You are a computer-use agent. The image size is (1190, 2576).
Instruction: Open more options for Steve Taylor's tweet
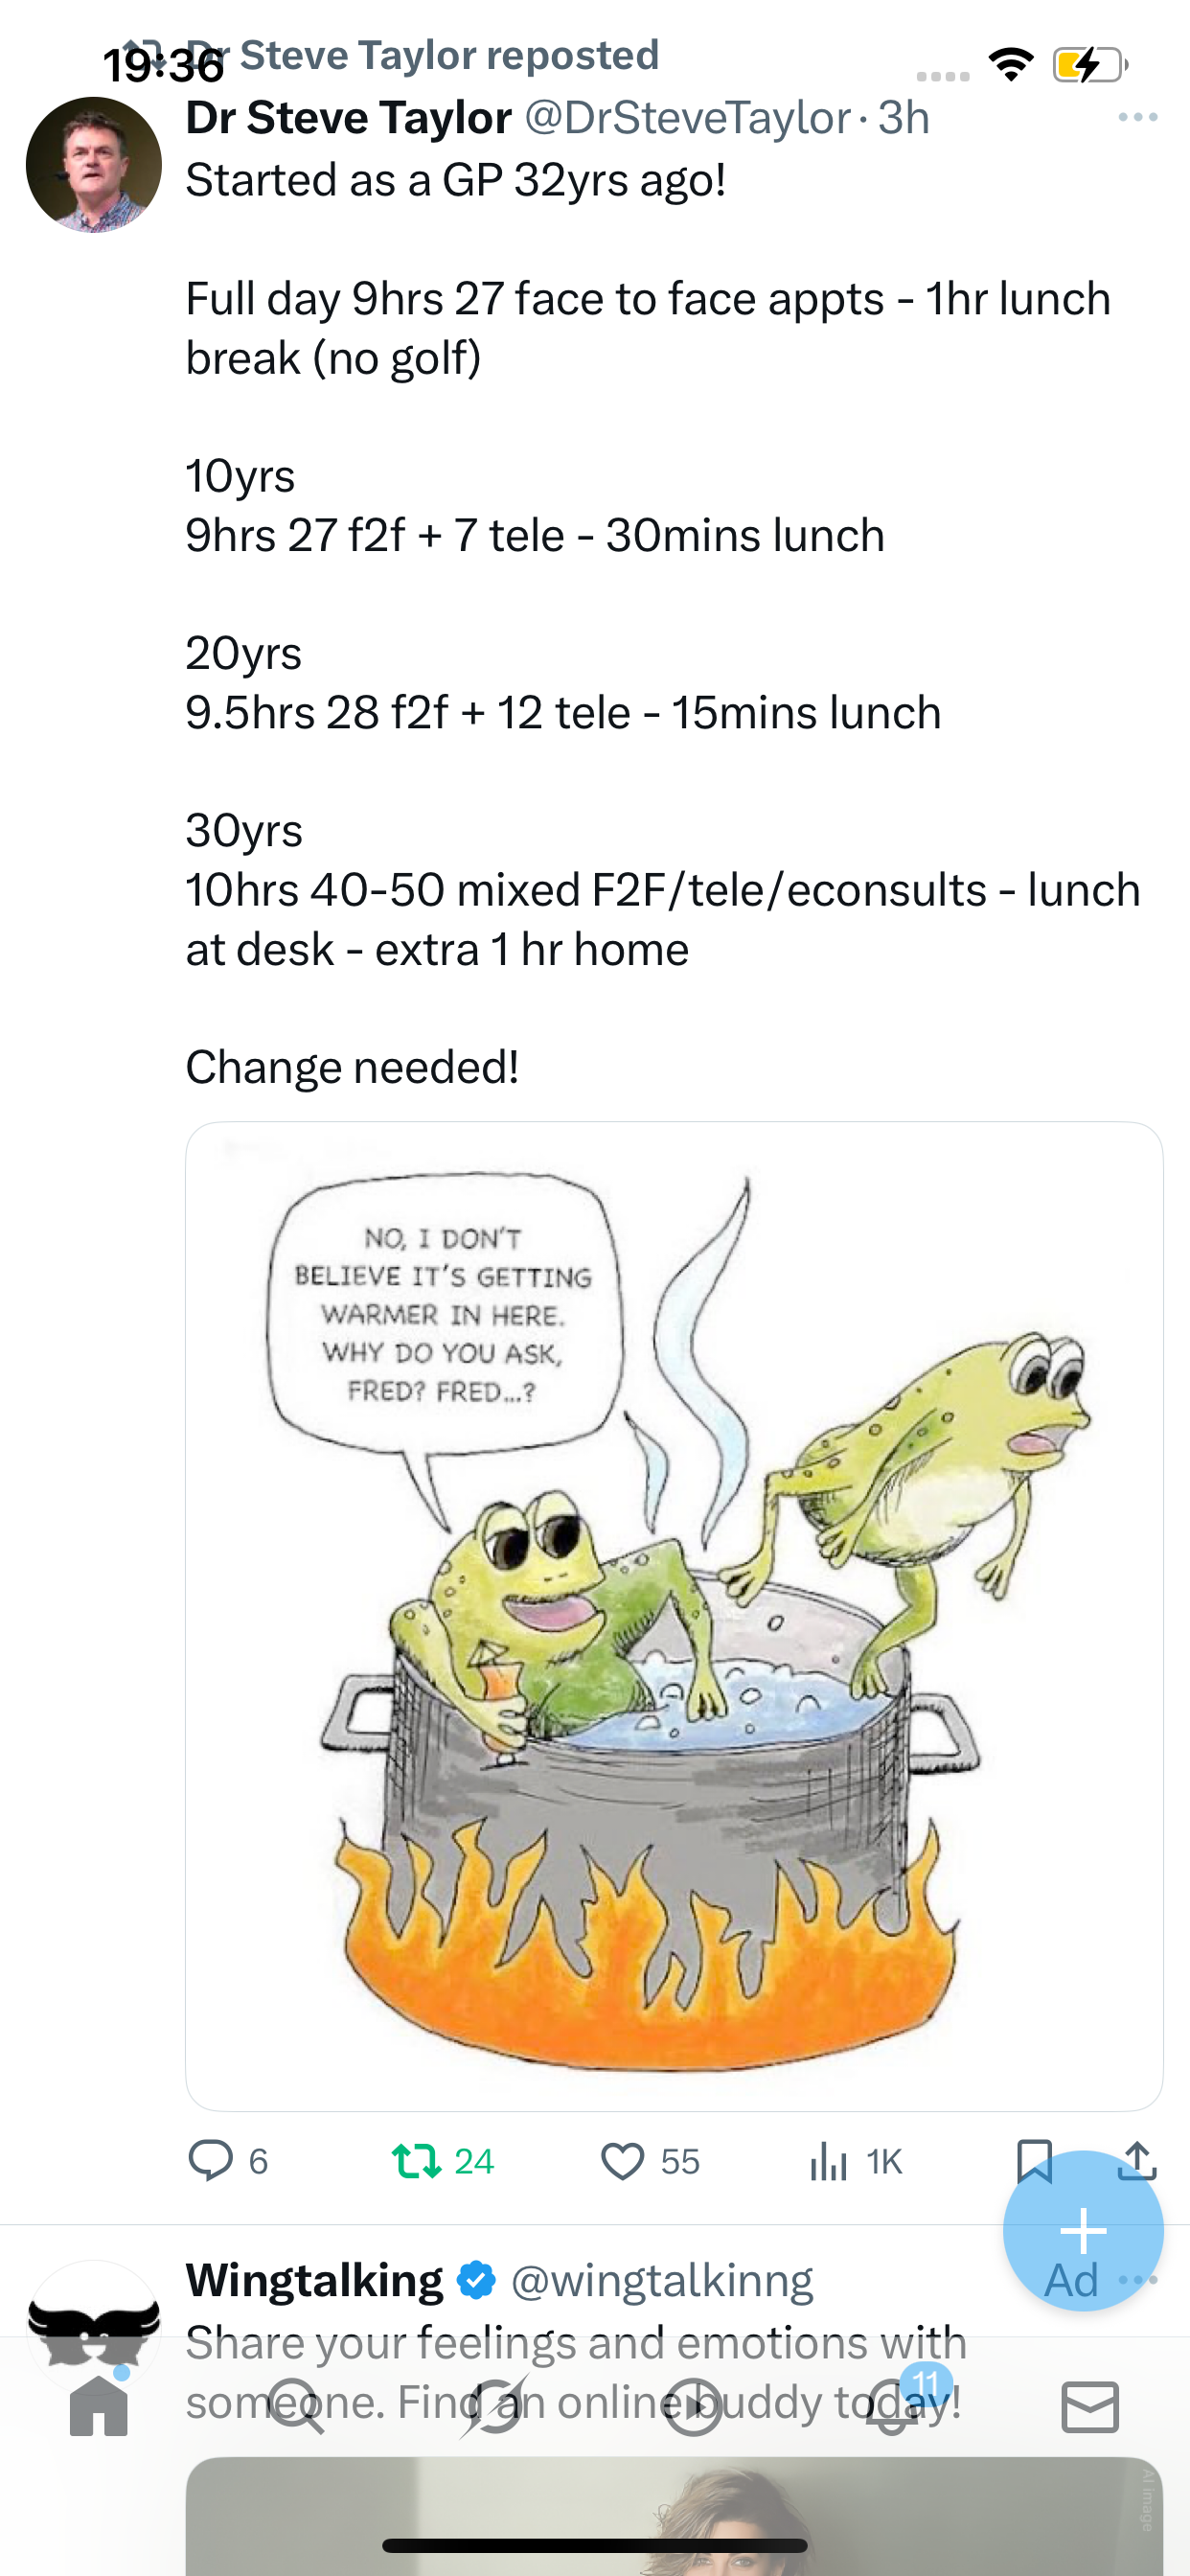point(1138,118)
